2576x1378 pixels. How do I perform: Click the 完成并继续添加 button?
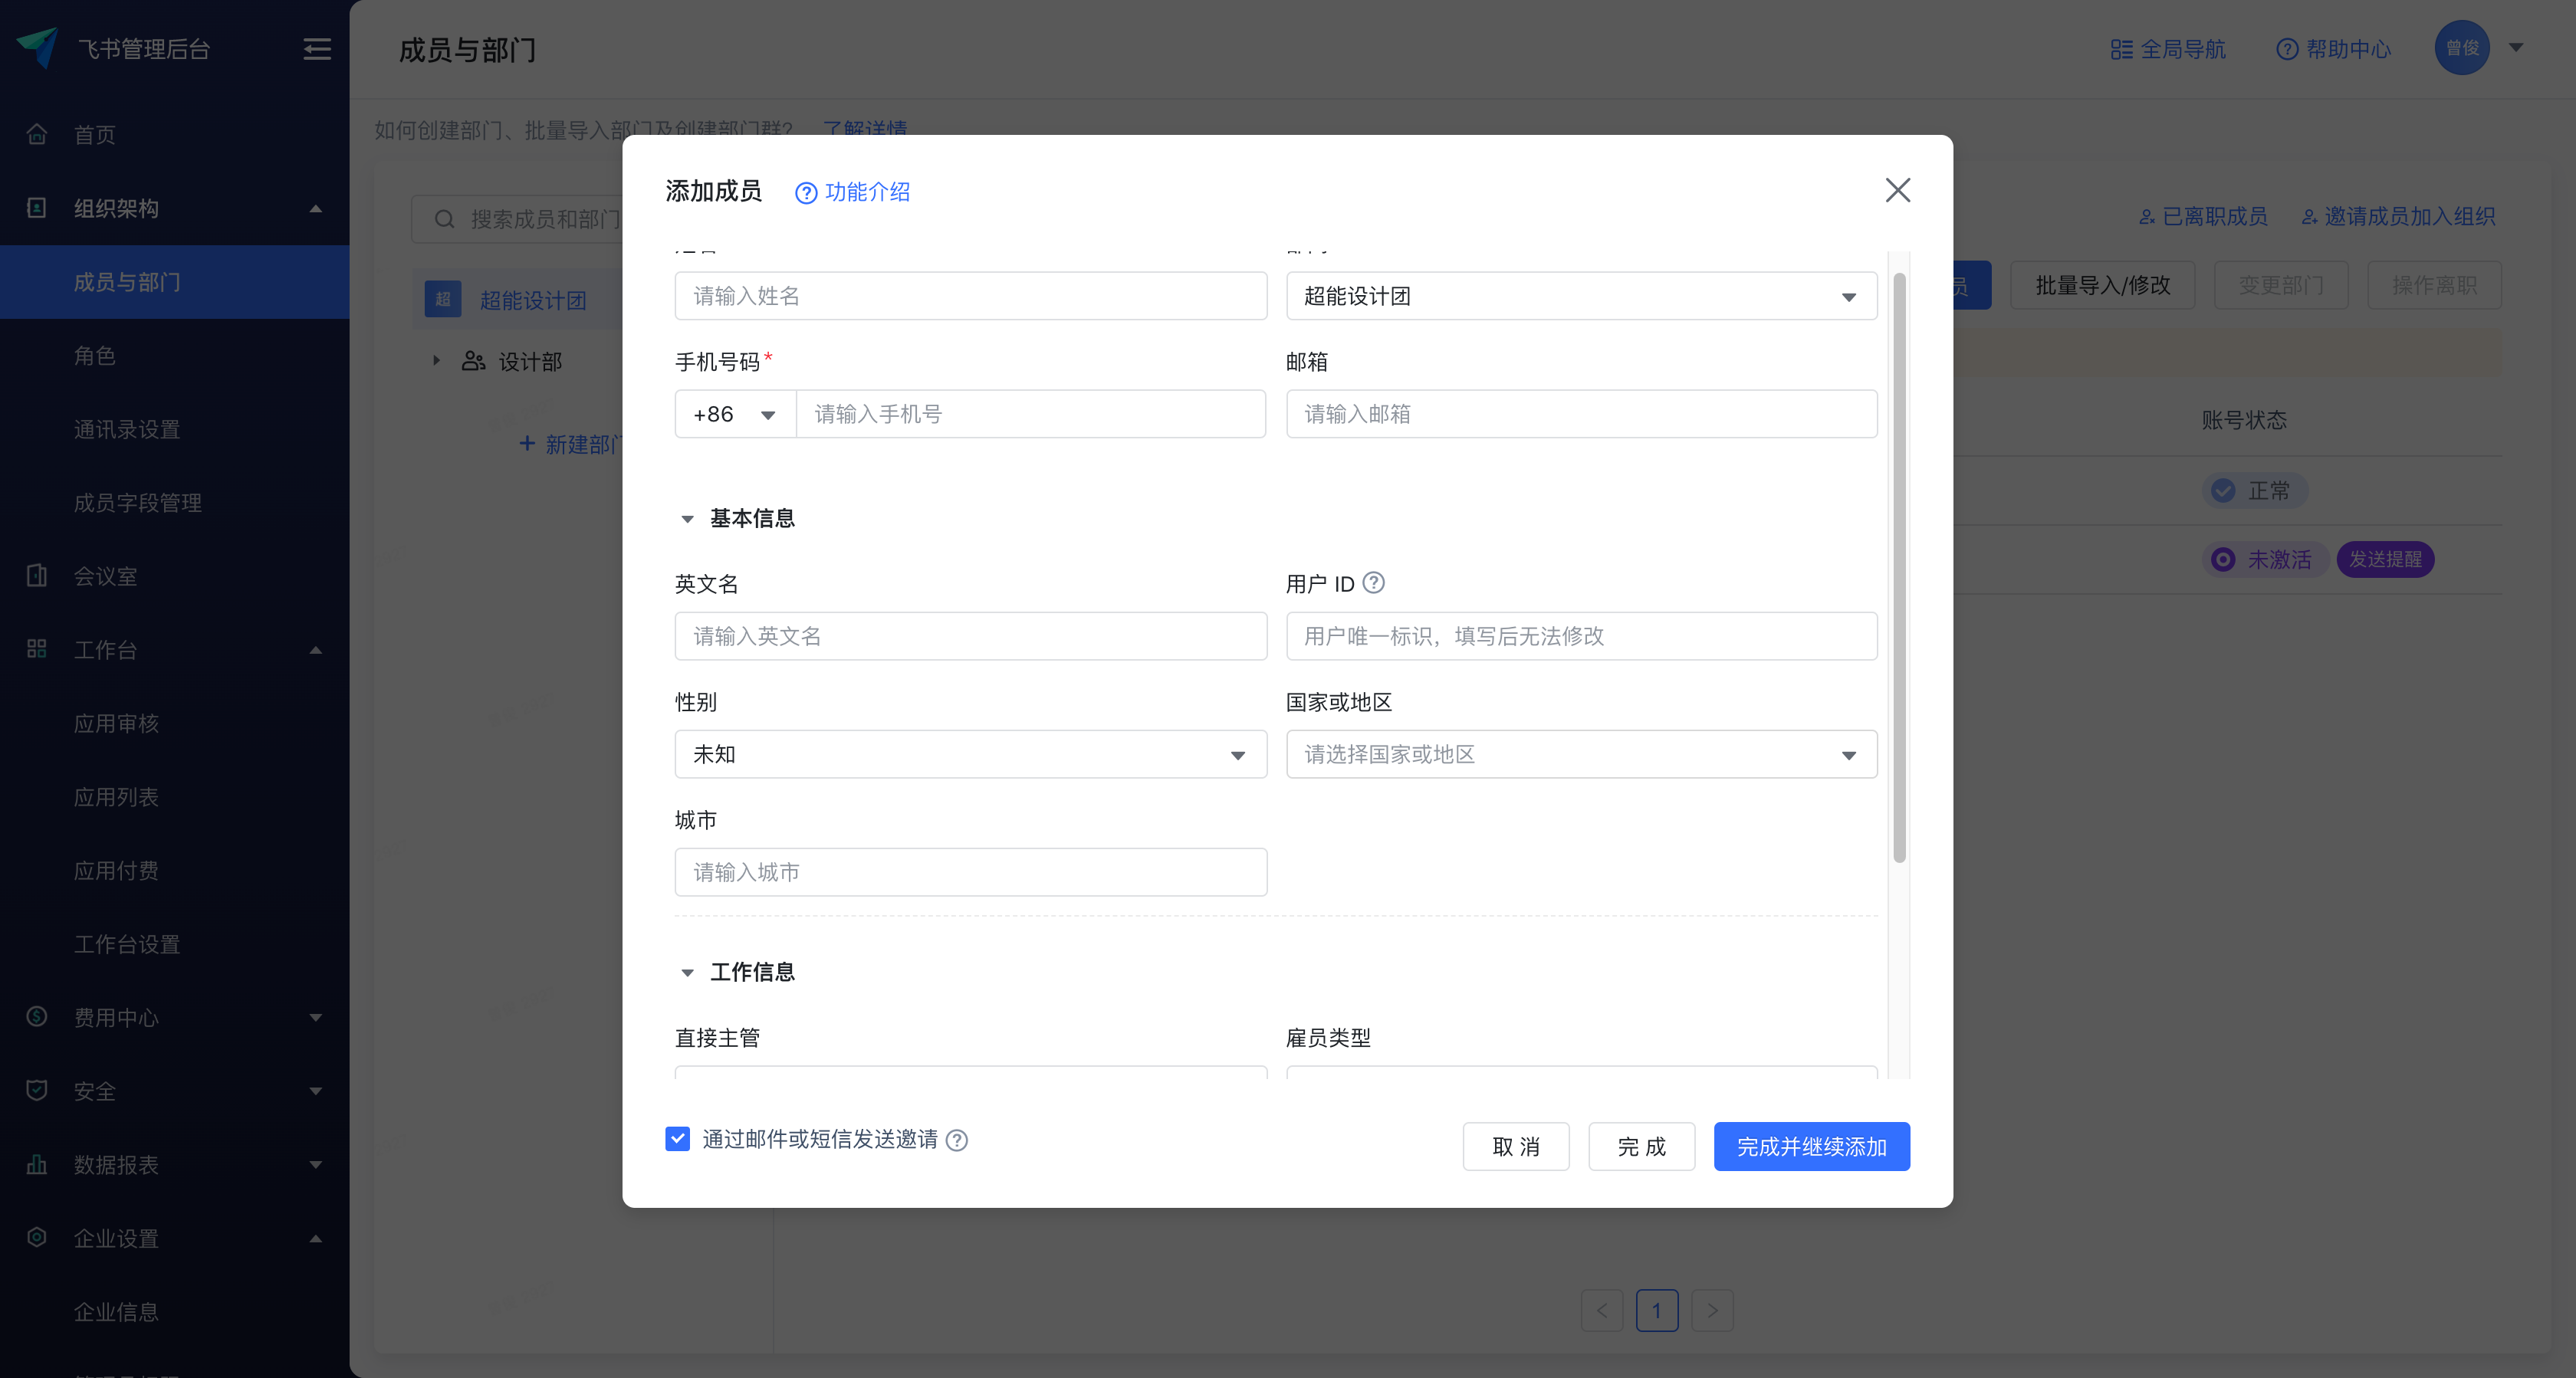1811,1146
